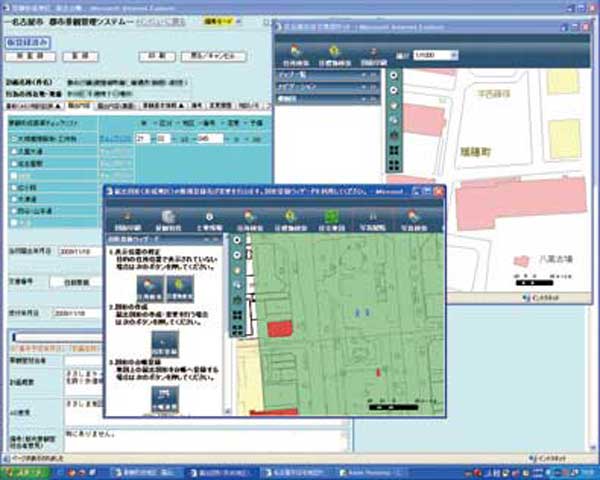This screenshot has width=600, height=480.
Task: Select the hand pan tool beside the green map
Action: [x=237, y=270]
